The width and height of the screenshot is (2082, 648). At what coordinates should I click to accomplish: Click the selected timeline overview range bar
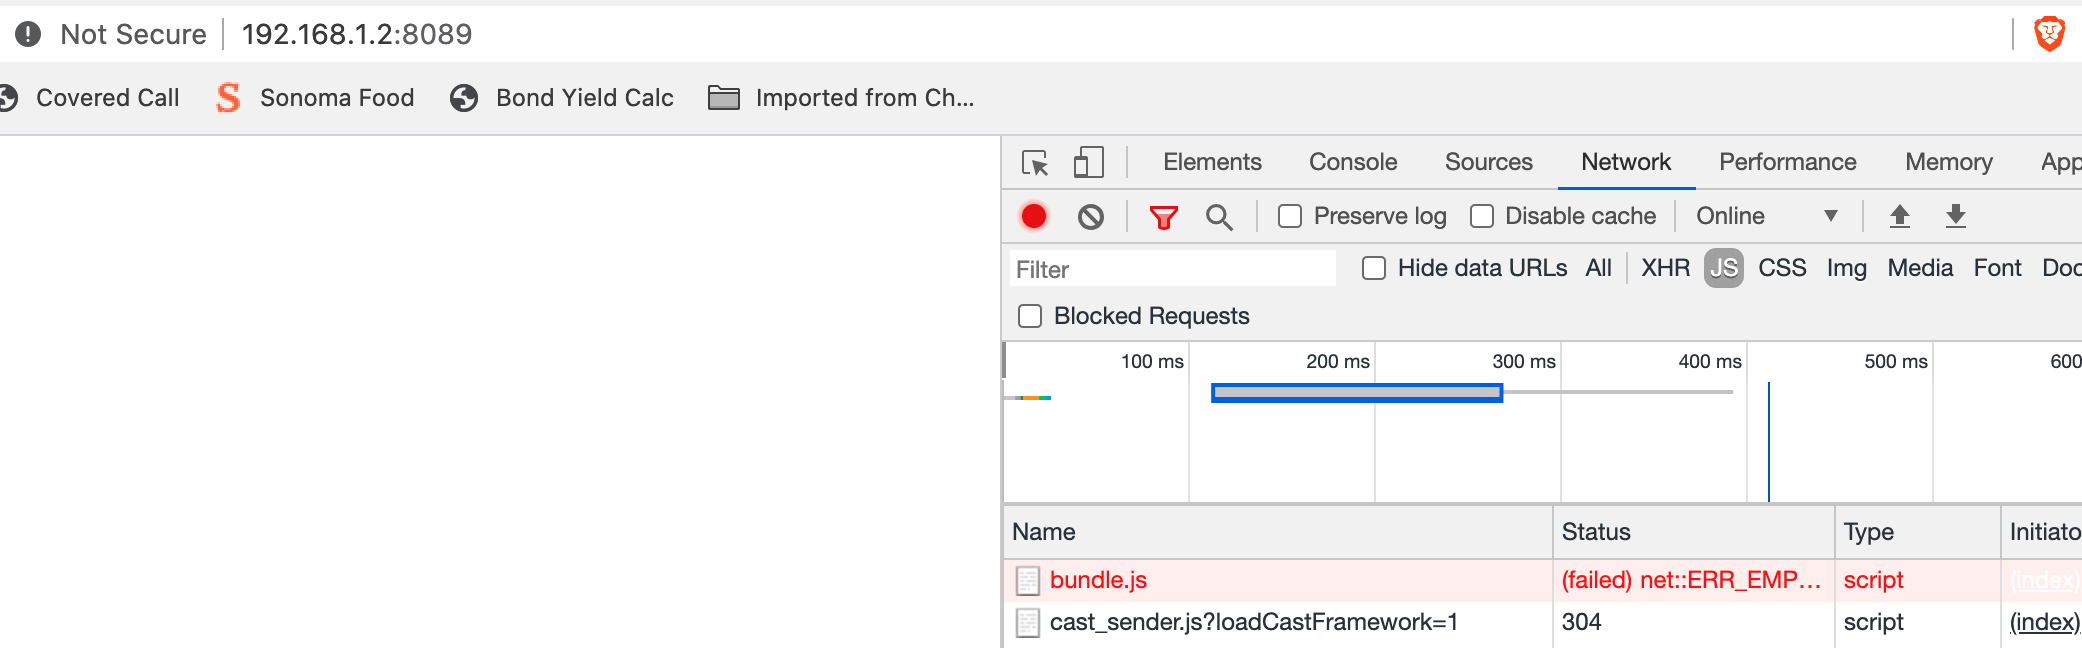(x=1356, y=393)
